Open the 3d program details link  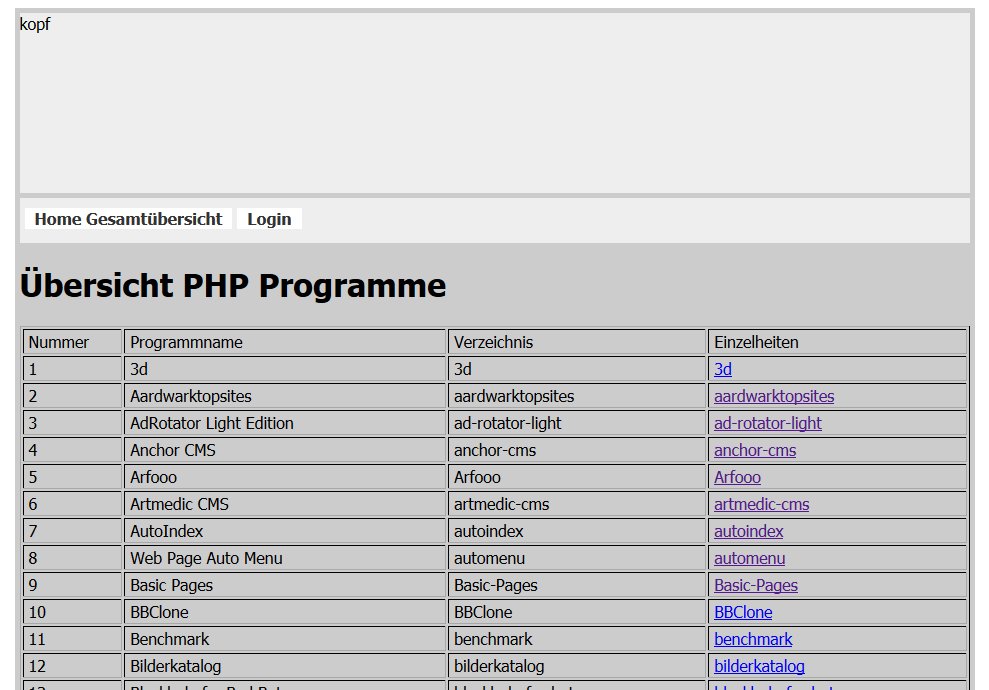[x=722, y=369]
